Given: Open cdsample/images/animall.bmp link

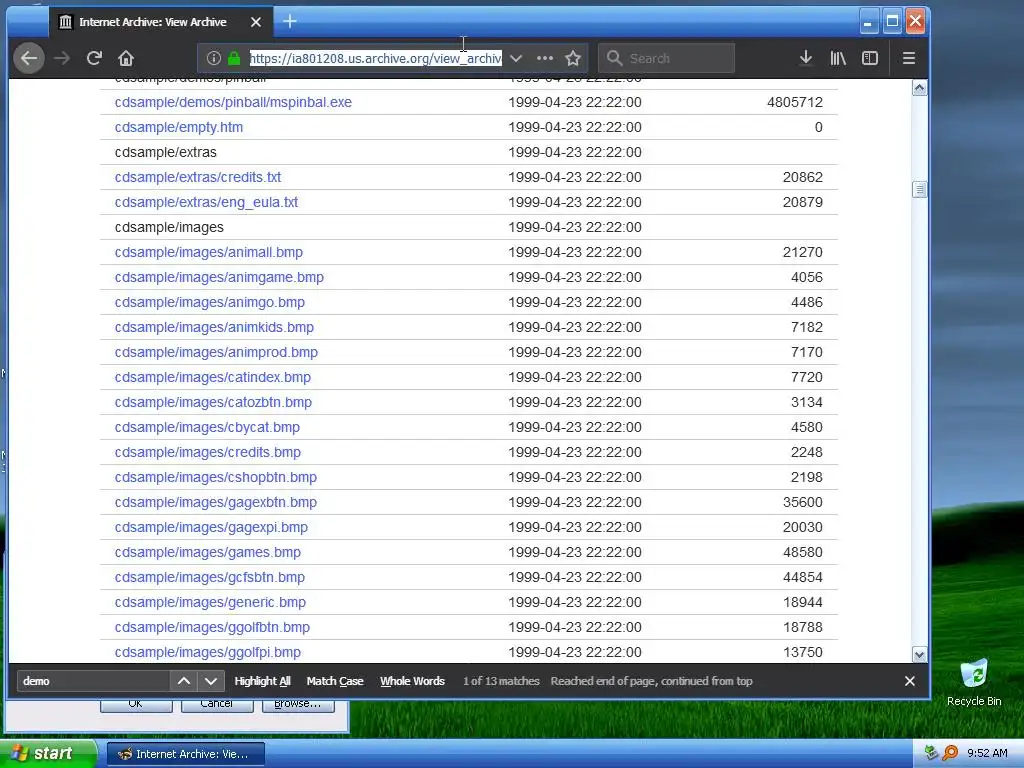Looking at the screenshot, I should (209, 252).
